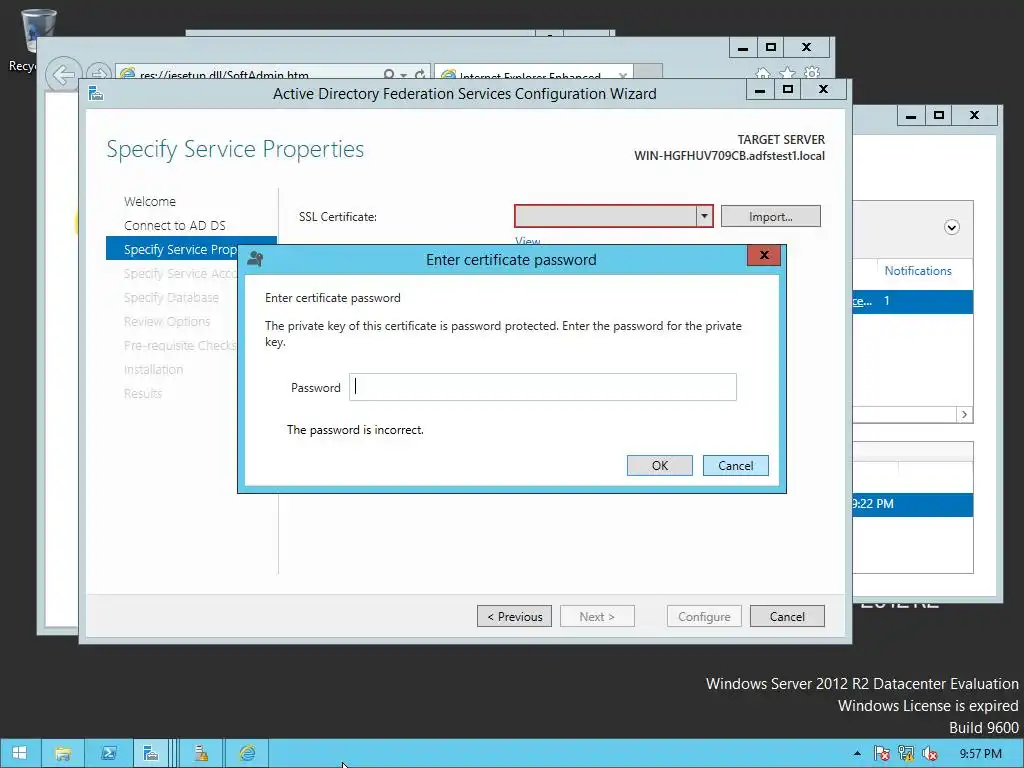Click the dialog's user key title icon
Image resolution: width=1024 pixels, height=768 pixels.
pos(255,259)
